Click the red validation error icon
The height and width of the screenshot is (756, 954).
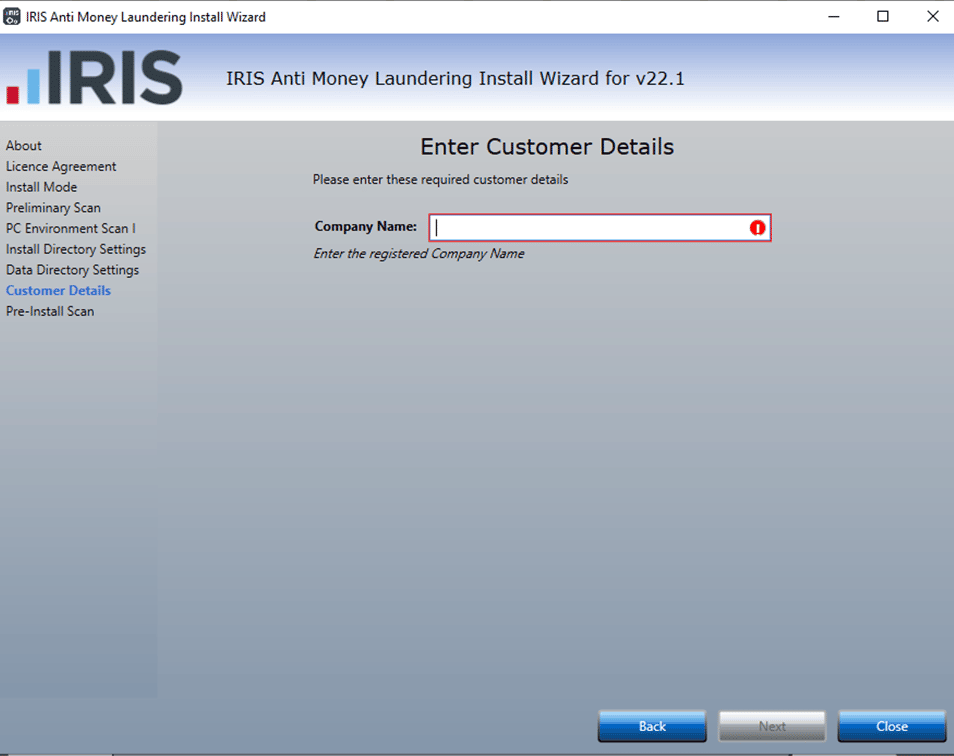tap(757, 228)
